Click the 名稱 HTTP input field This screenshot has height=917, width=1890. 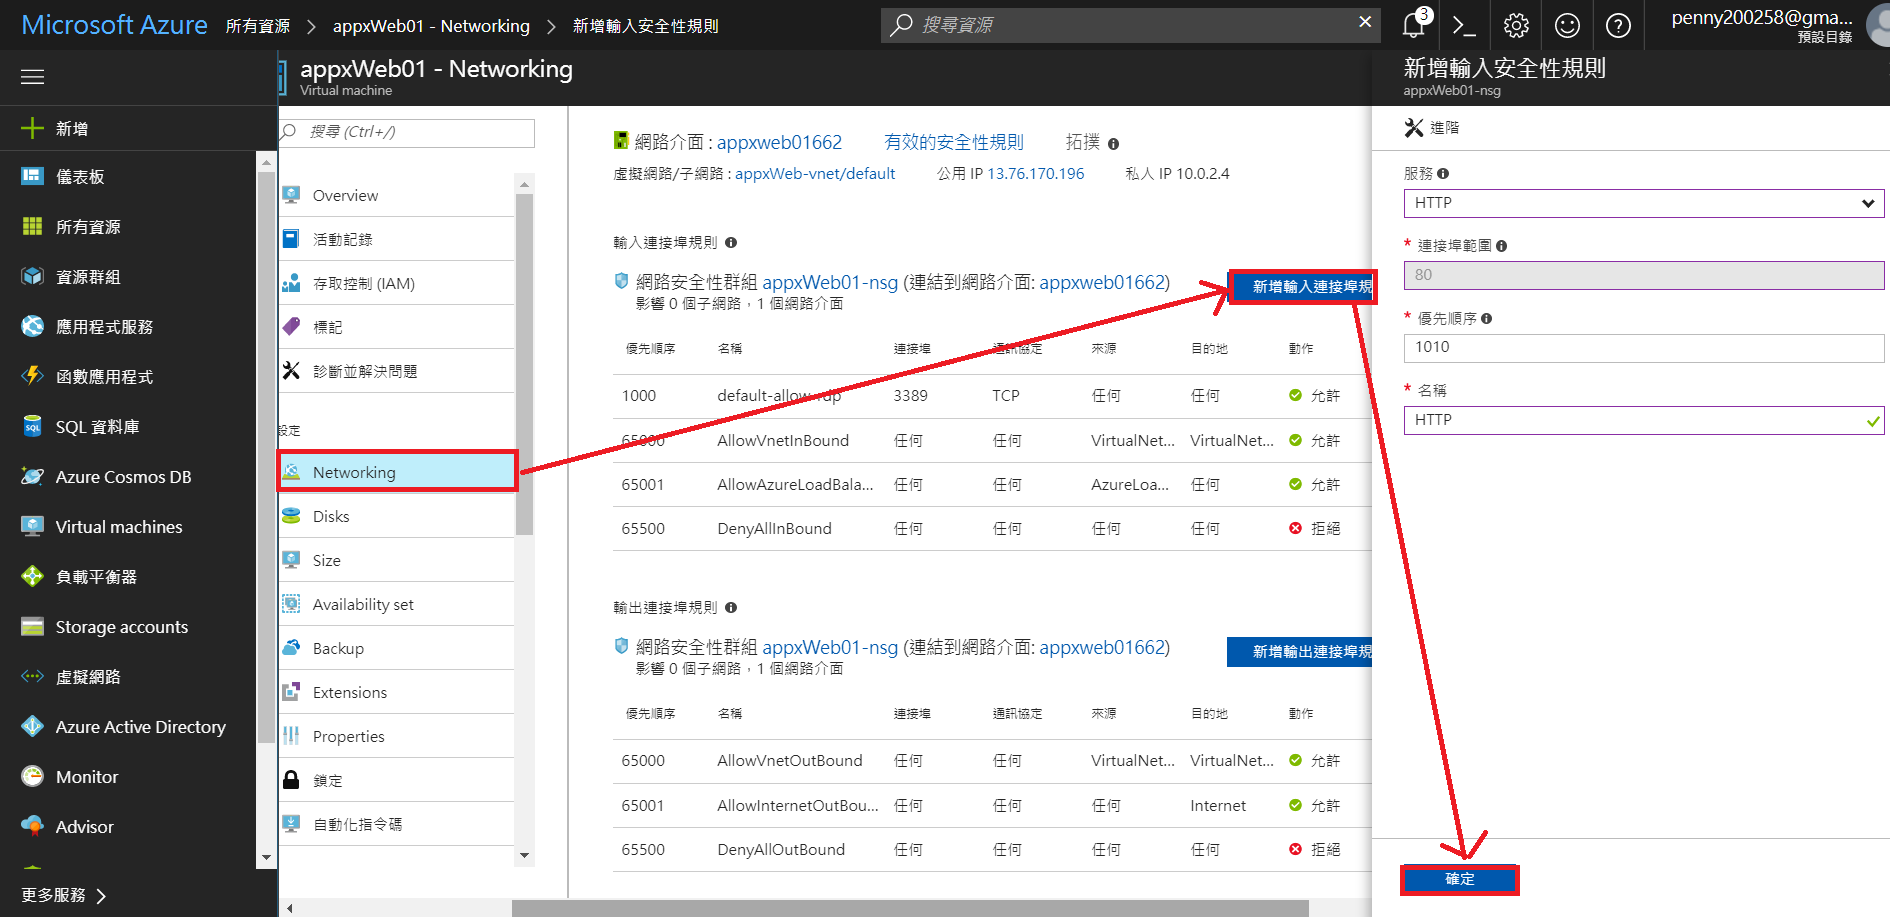(1644, 420)
